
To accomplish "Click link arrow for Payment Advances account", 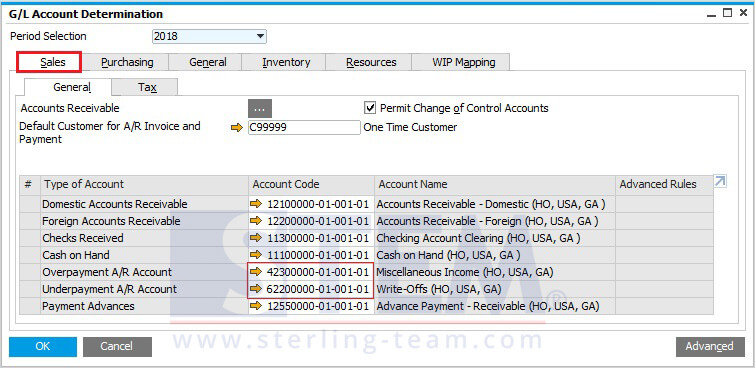I will tap(256, 306).
